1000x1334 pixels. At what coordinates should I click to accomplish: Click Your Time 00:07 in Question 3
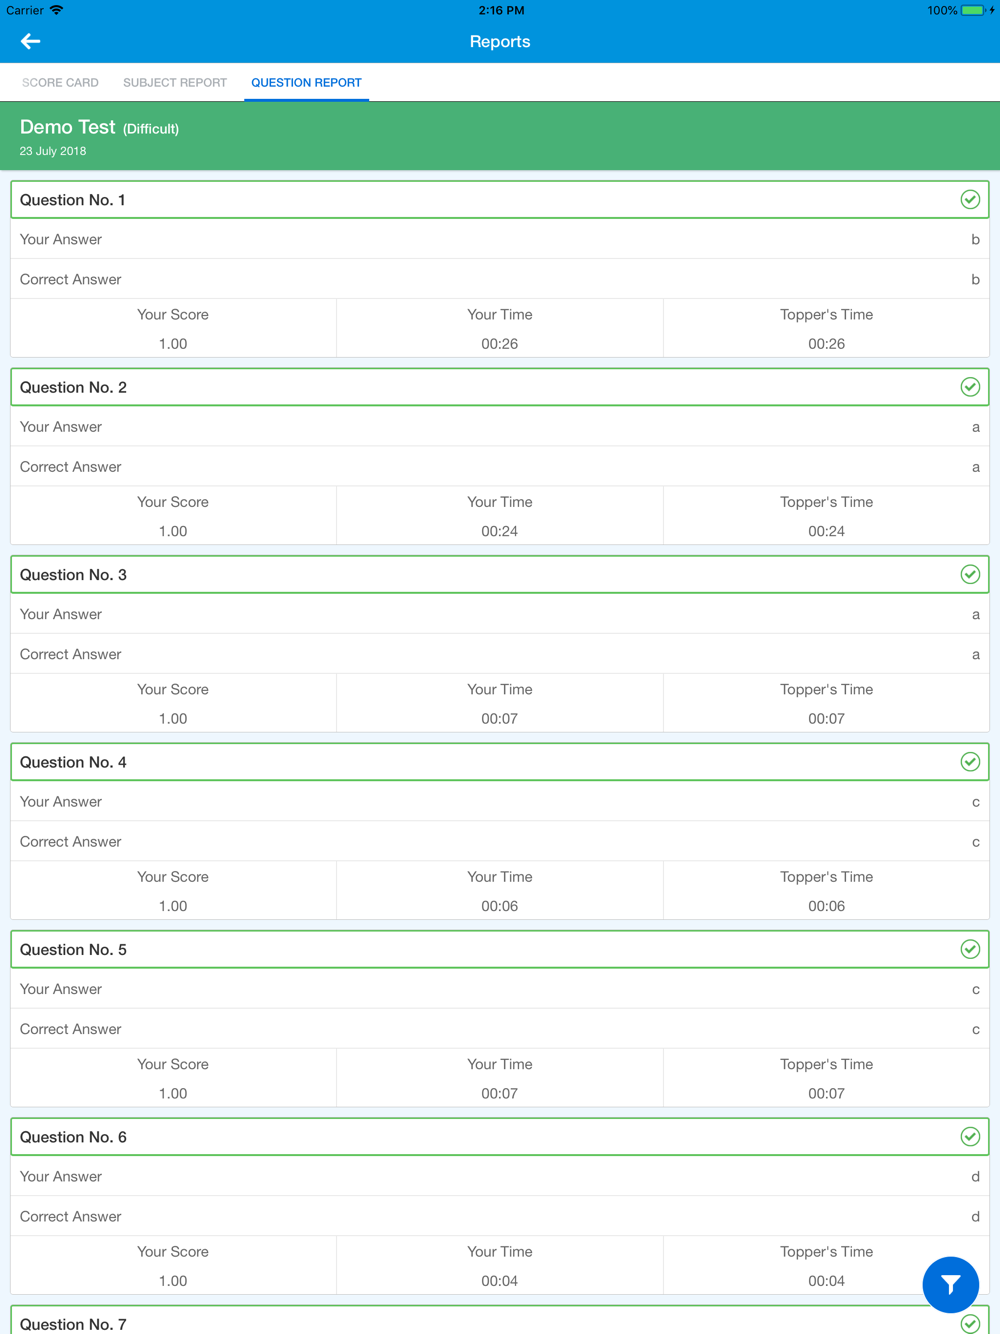pos(500,703)
